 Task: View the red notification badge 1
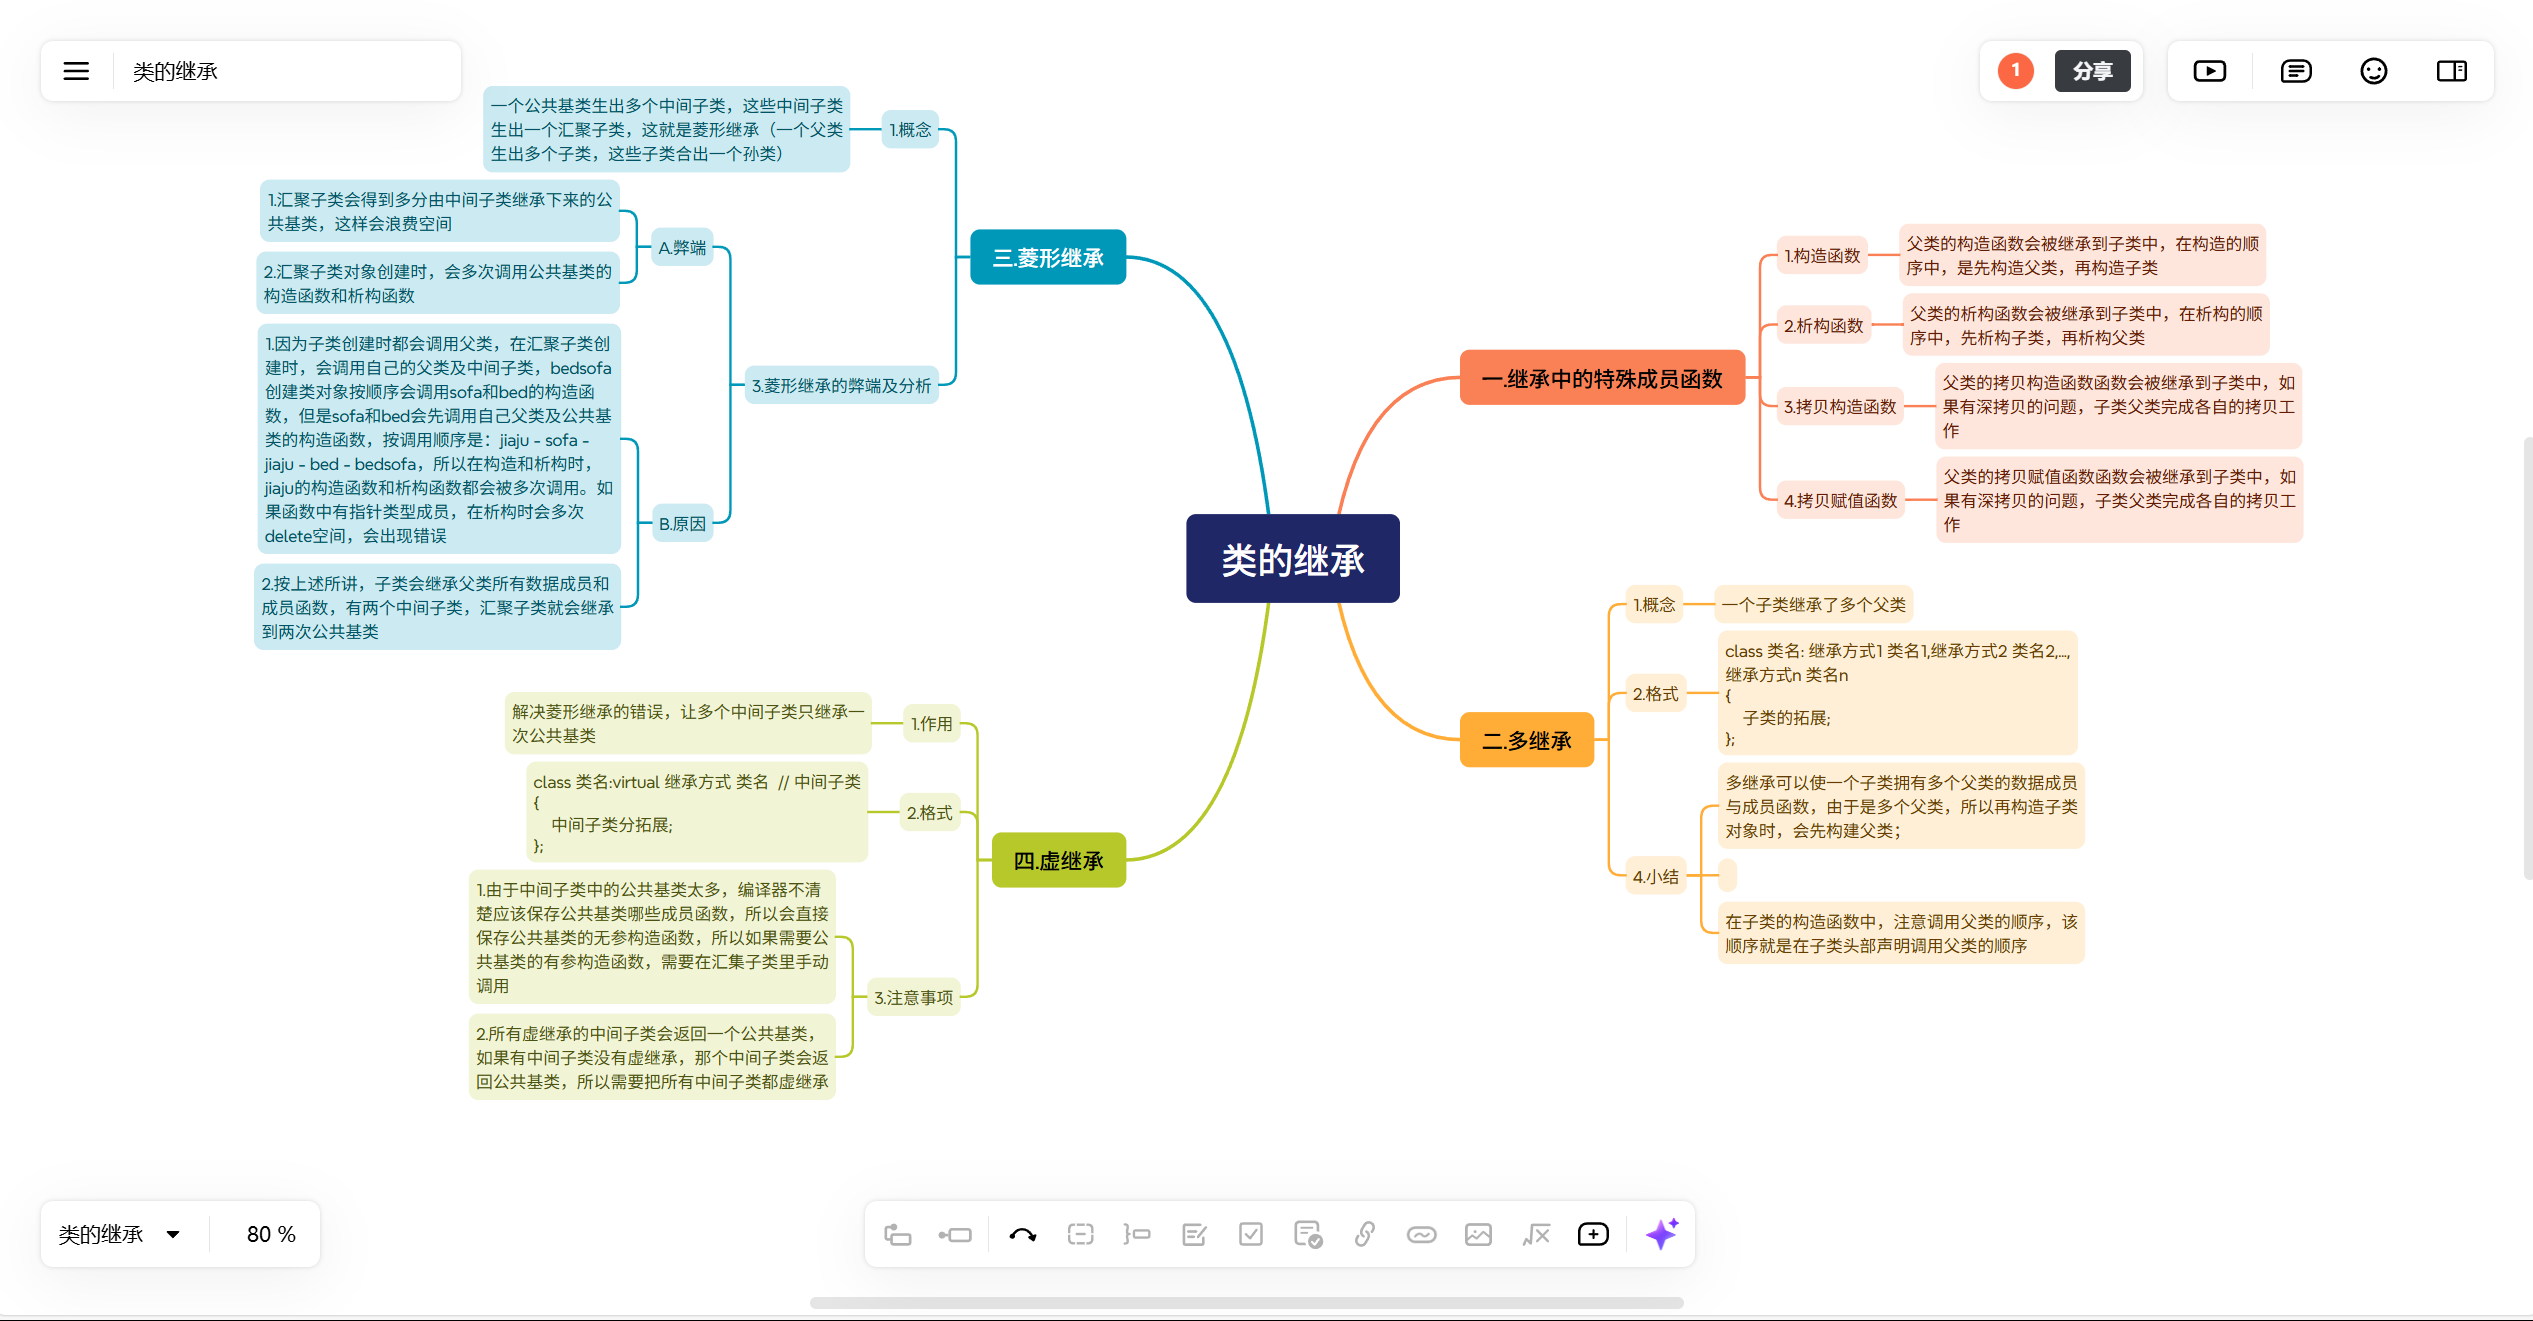2016,71
